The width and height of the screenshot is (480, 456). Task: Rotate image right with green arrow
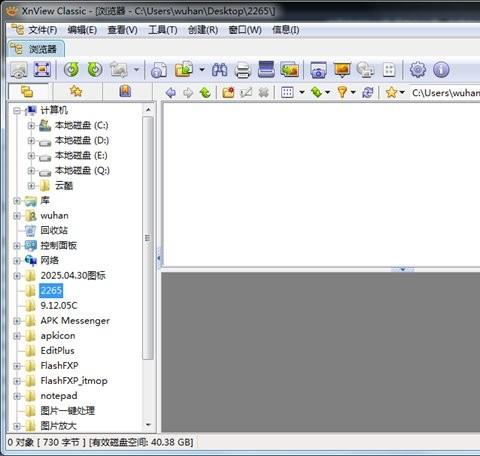tap(95, 70)
